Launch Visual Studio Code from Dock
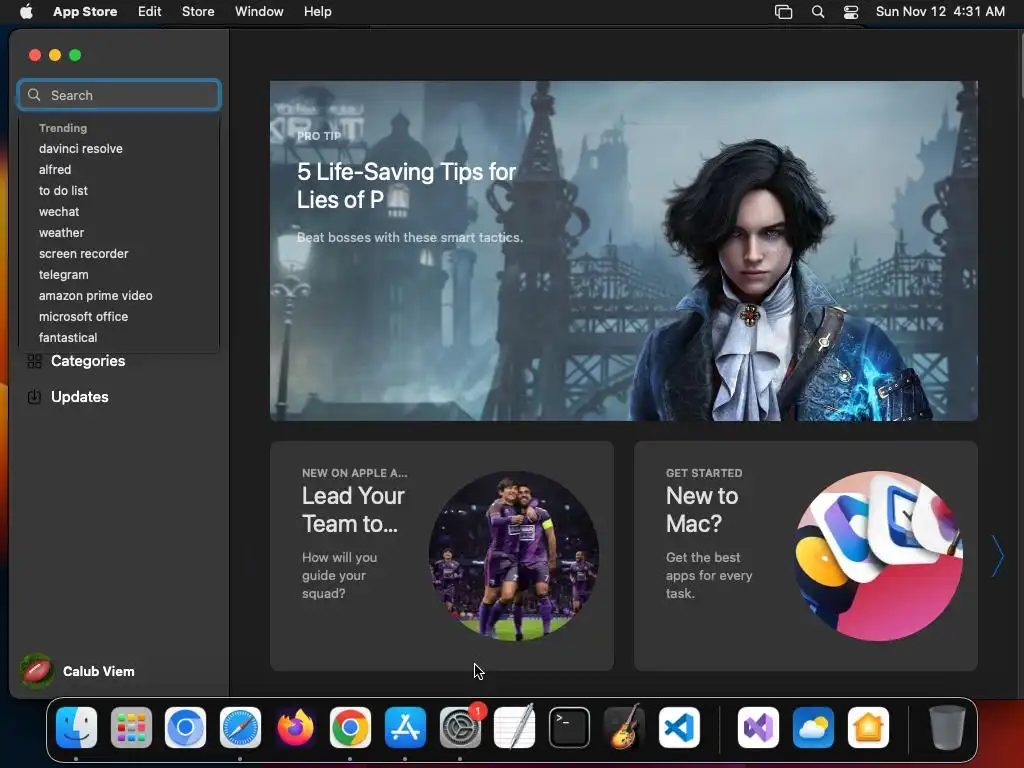This screenshot has width=1024, height=768. tap(679, 727)
